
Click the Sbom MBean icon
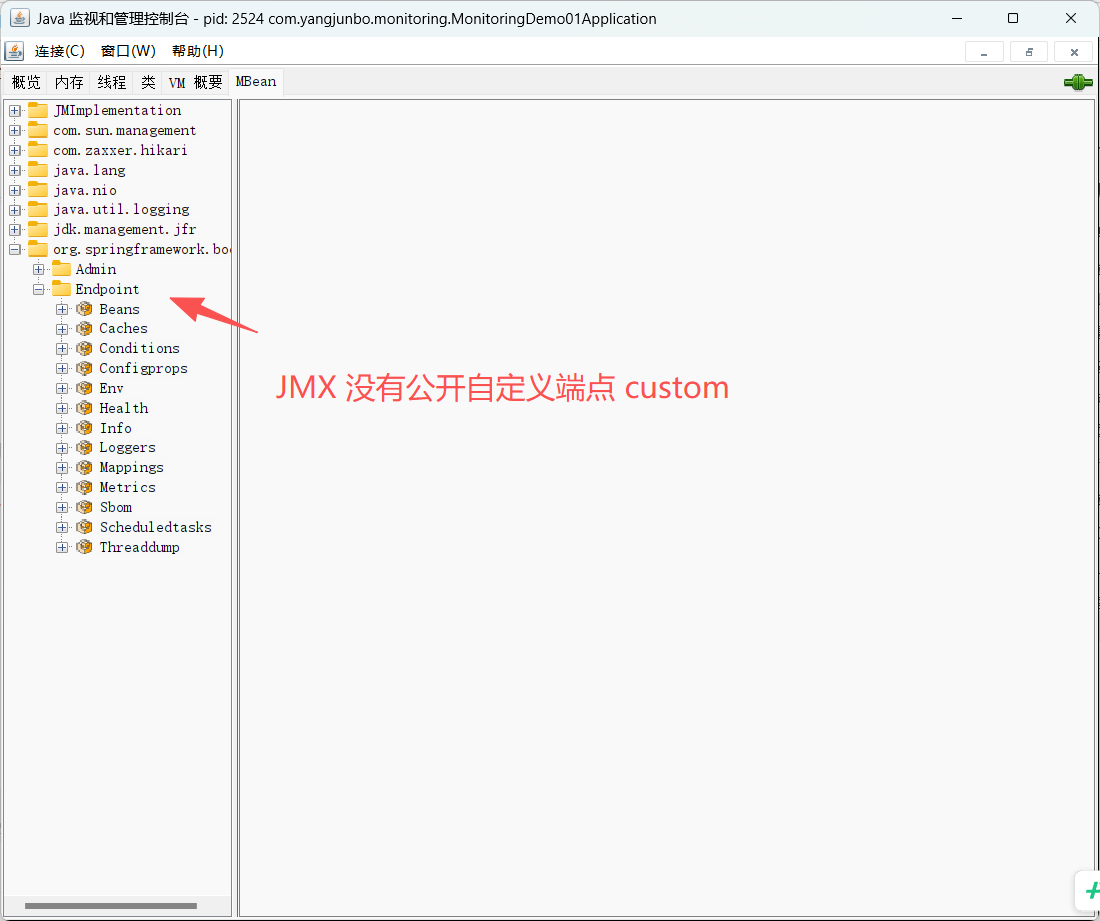84,507
